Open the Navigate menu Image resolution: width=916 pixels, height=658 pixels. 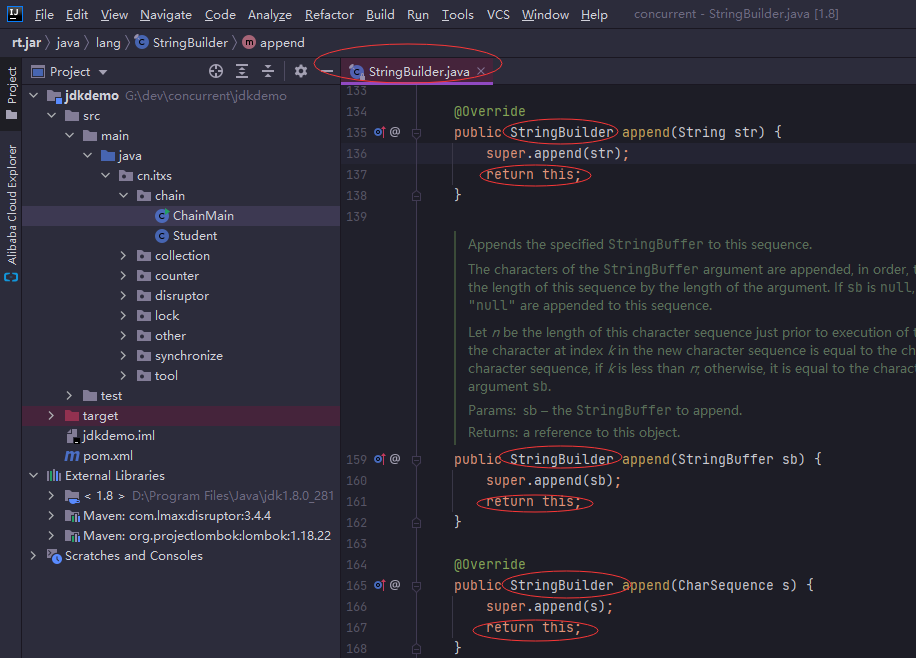(x=166, y=15)
